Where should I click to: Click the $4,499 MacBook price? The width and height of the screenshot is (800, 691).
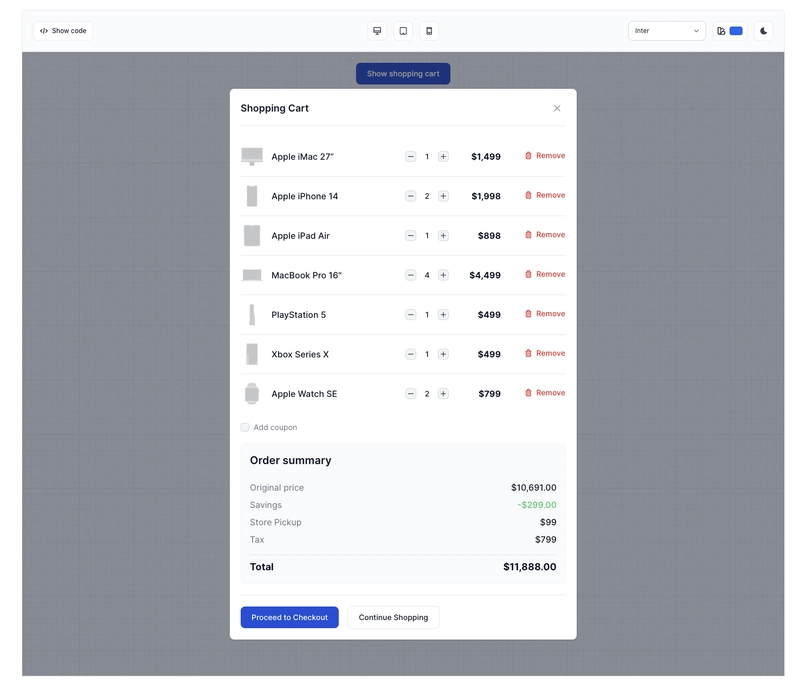pos(485,275)
